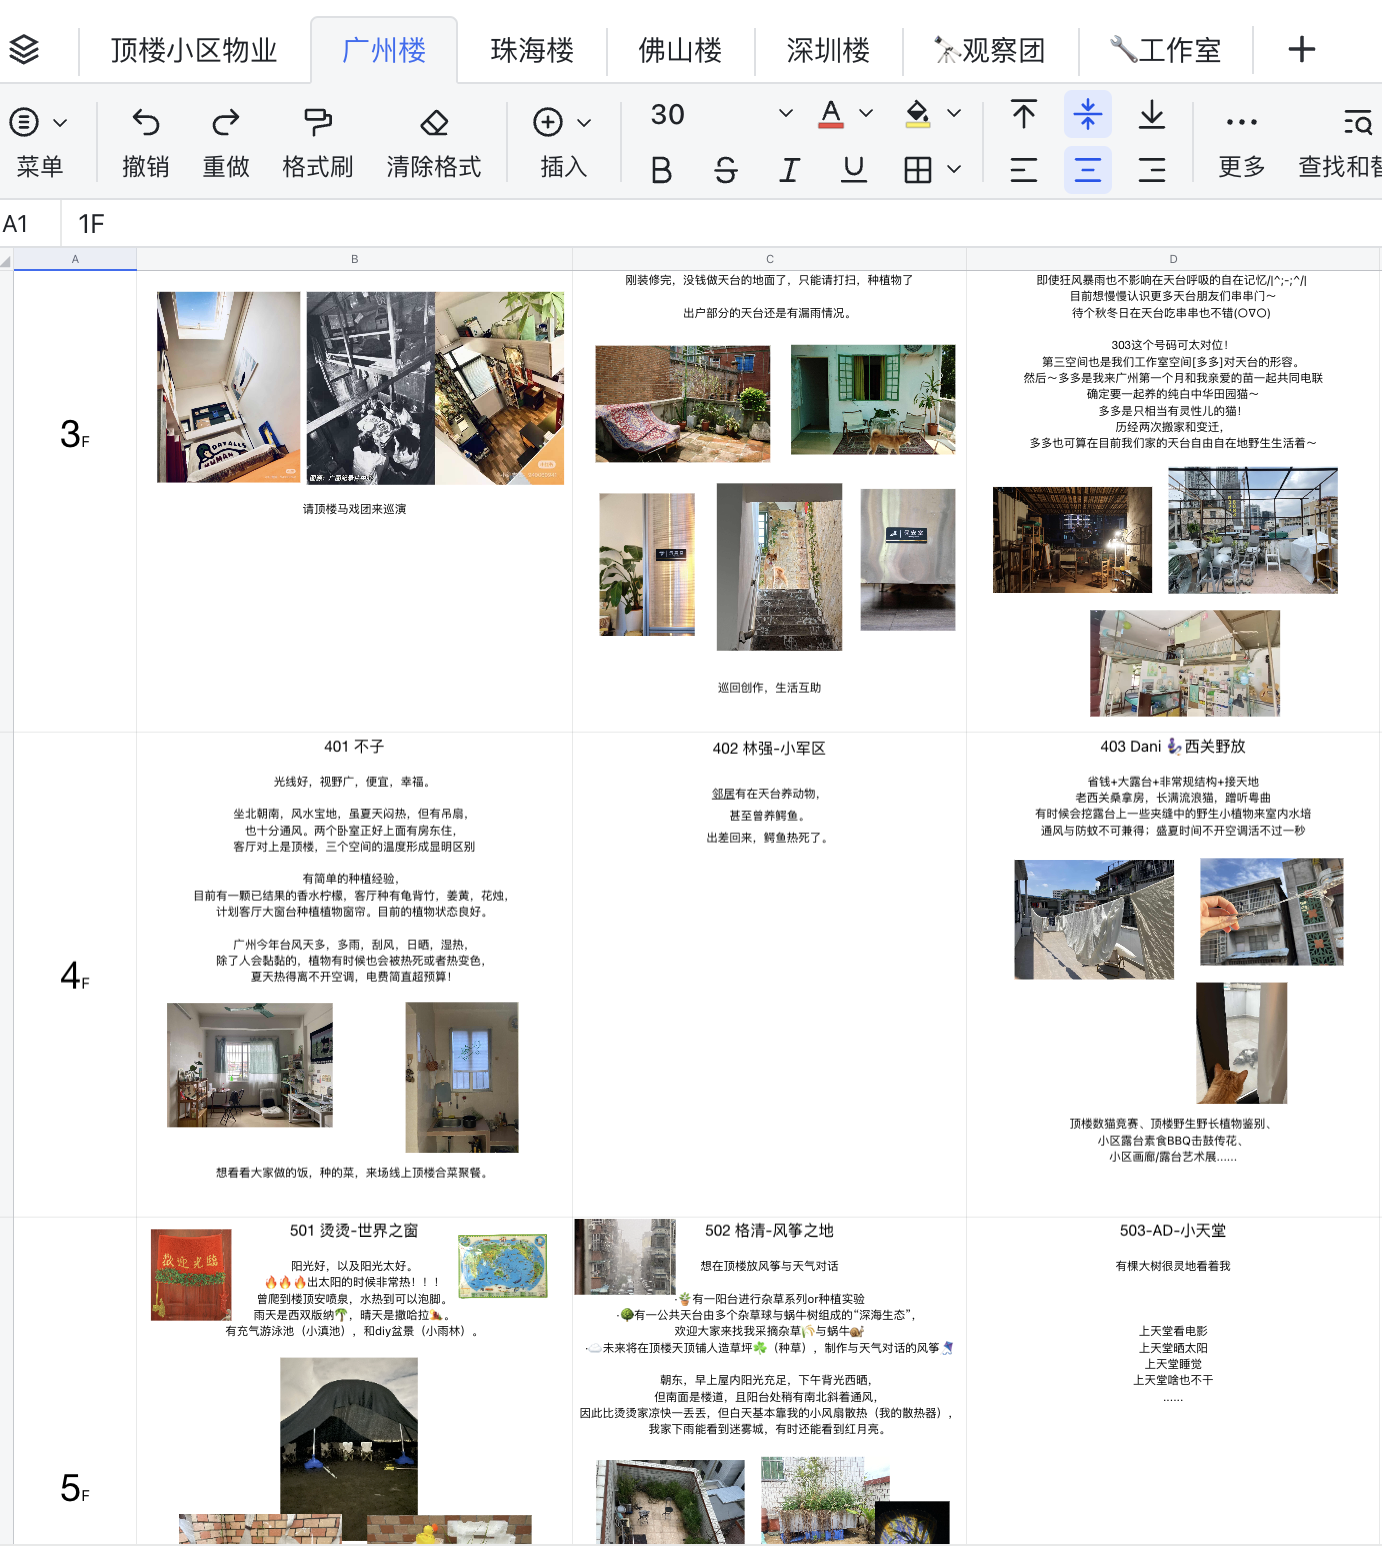
Task: Align cell content to top
Action: [x=1023, y=114]
